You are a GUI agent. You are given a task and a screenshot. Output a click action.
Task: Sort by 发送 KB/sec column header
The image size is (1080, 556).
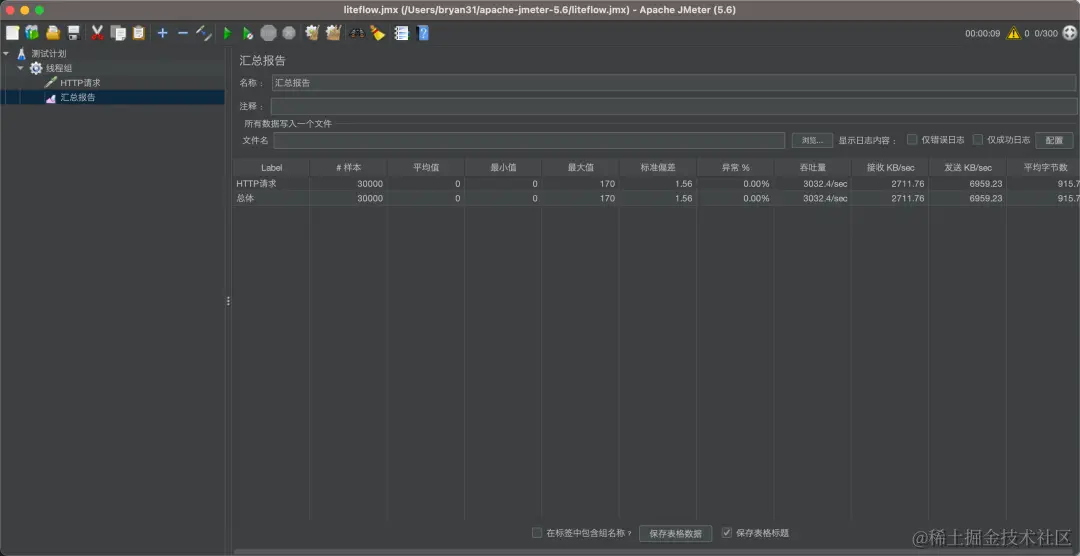pyautogui.click(x=968, y=167)
